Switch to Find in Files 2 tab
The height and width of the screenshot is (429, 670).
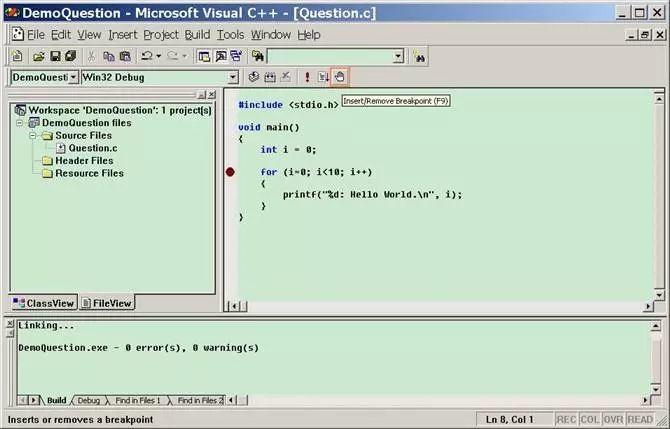point(200,400)
